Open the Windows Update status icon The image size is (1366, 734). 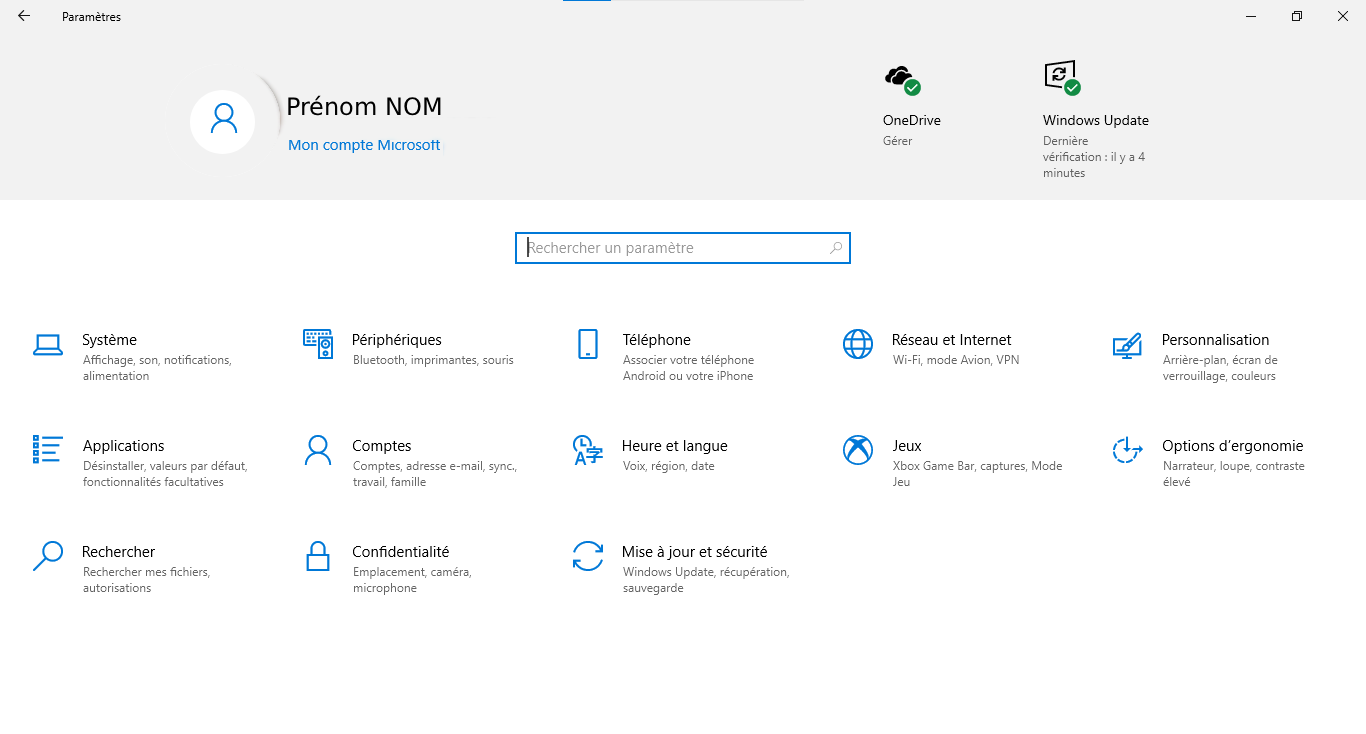click(1062, 77)
